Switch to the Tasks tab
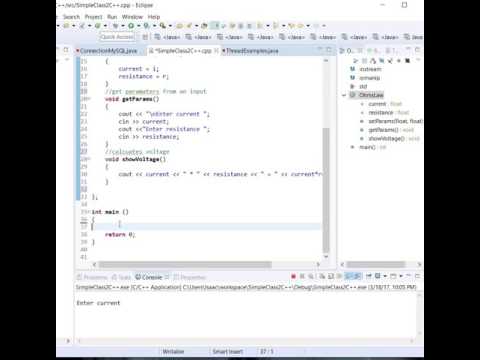Viewport: 480px width, 360px height. click(x=122, y=277)
